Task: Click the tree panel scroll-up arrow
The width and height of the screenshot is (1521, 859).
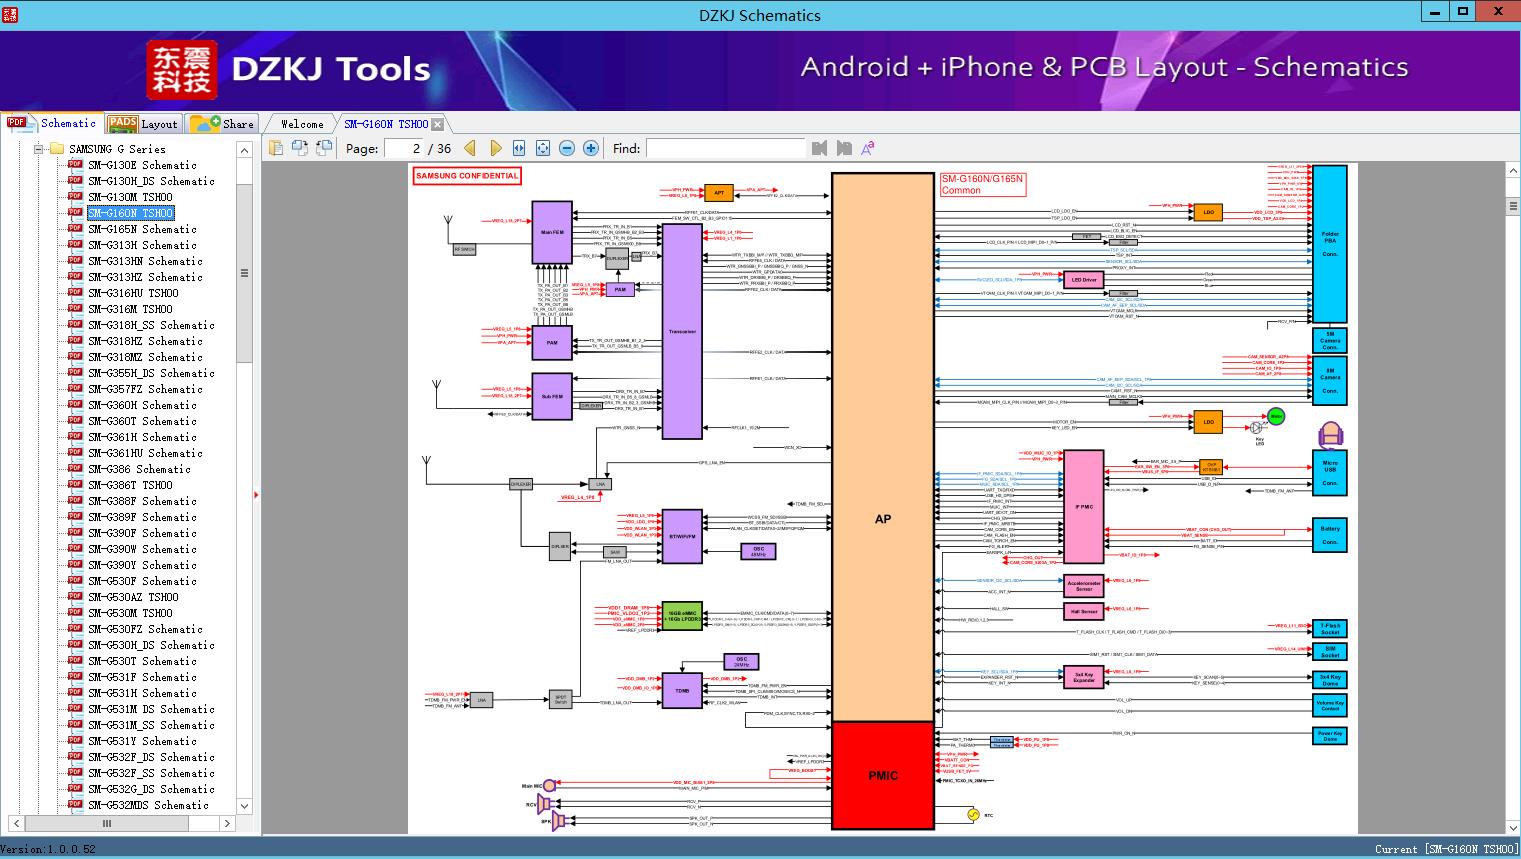Action: pyautogui.click(x=244, y=150)
